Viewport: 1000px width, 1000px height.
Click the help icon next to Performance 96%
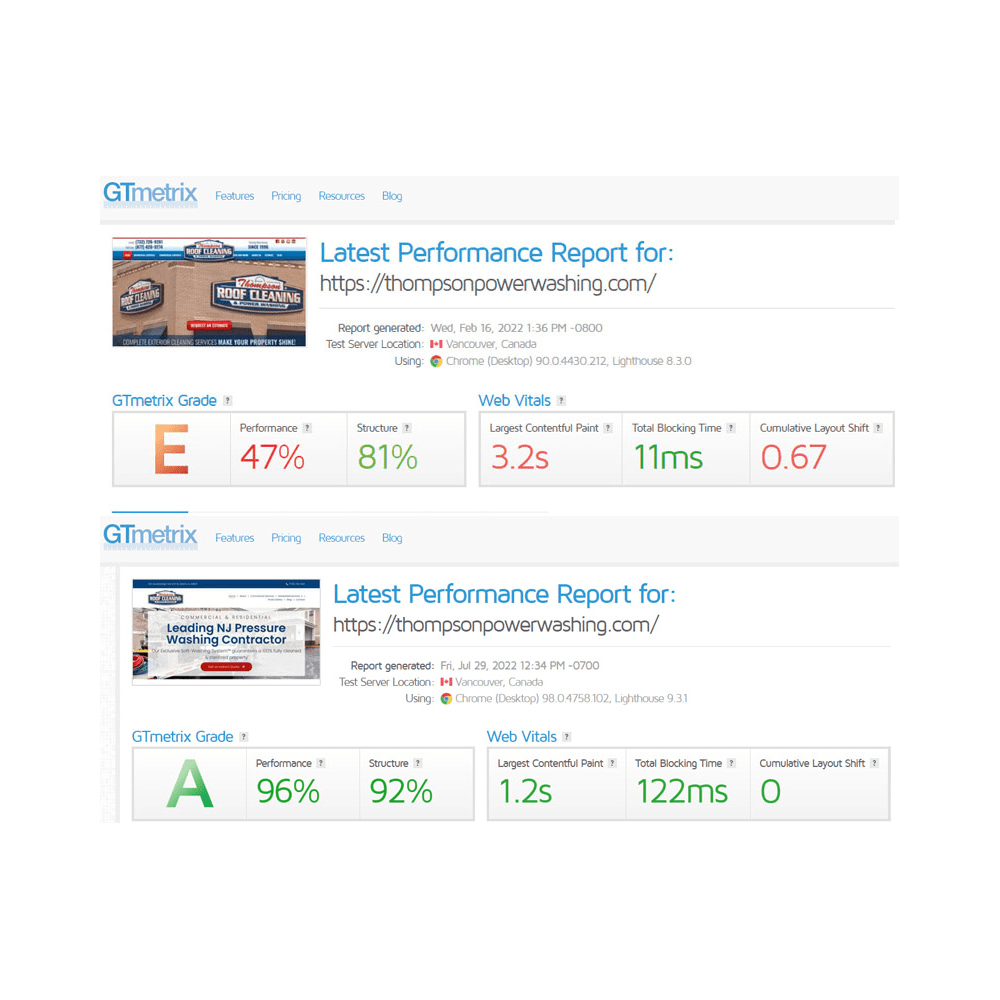coord(321,763)
